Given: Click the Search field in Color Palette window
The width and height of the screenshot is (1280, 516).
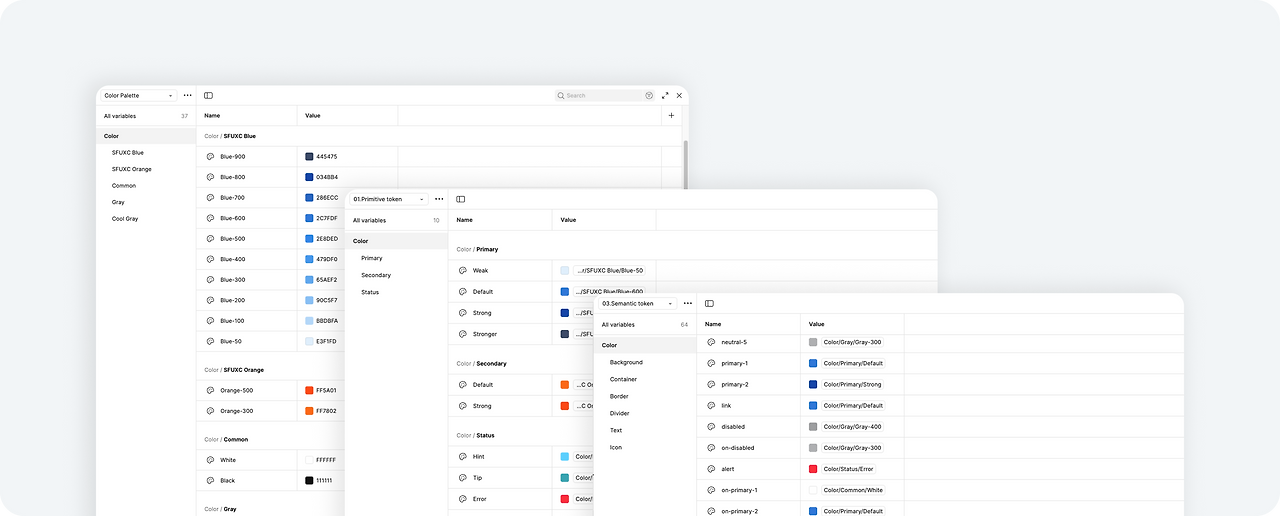Looking at the screenshot, I should [604, 96].
